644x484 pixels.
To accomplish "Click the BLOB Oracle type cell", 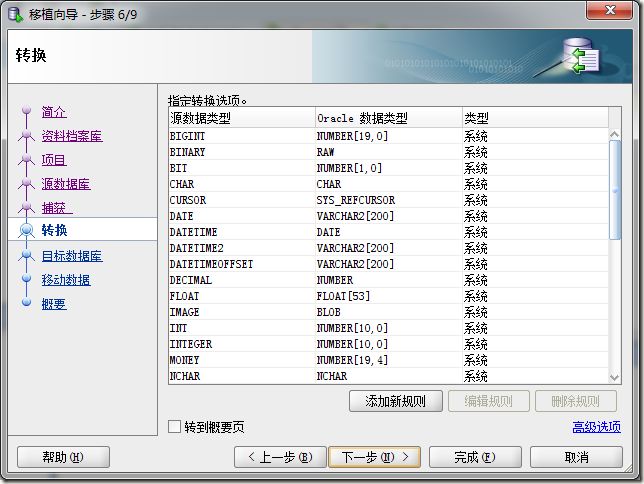I will 389,312.
